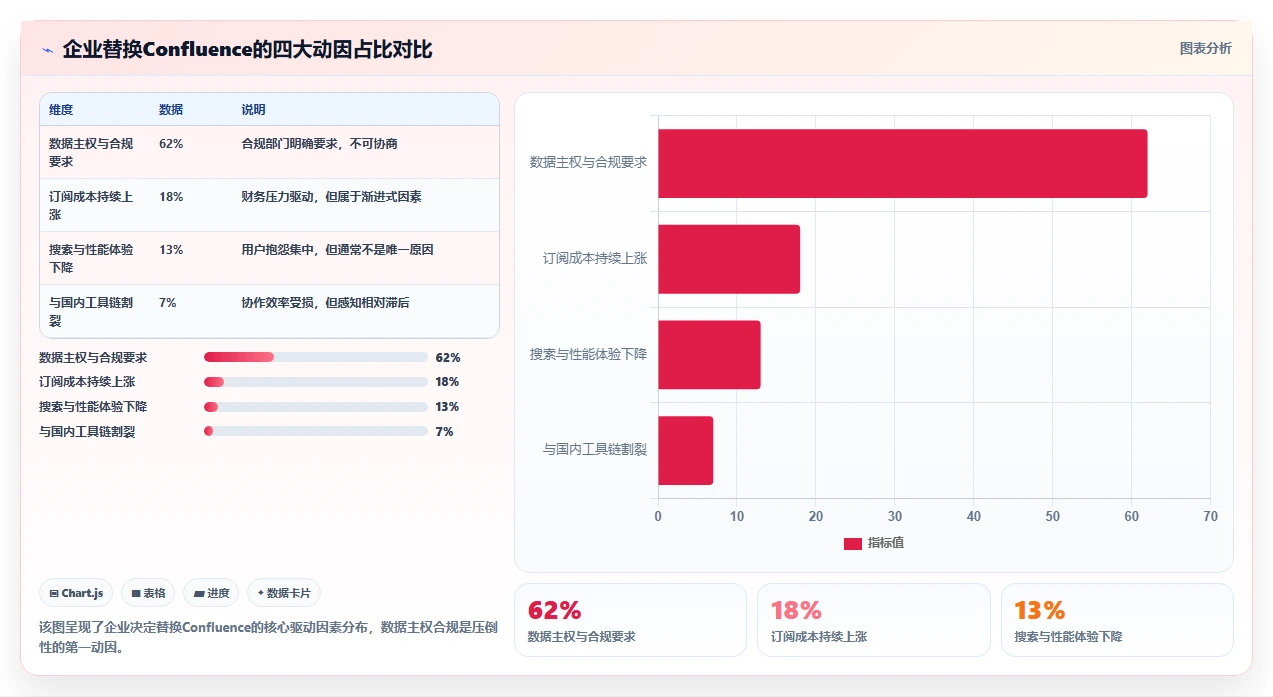
Task: Click the summary paragraph below the tags
Action: click(268, 637)
